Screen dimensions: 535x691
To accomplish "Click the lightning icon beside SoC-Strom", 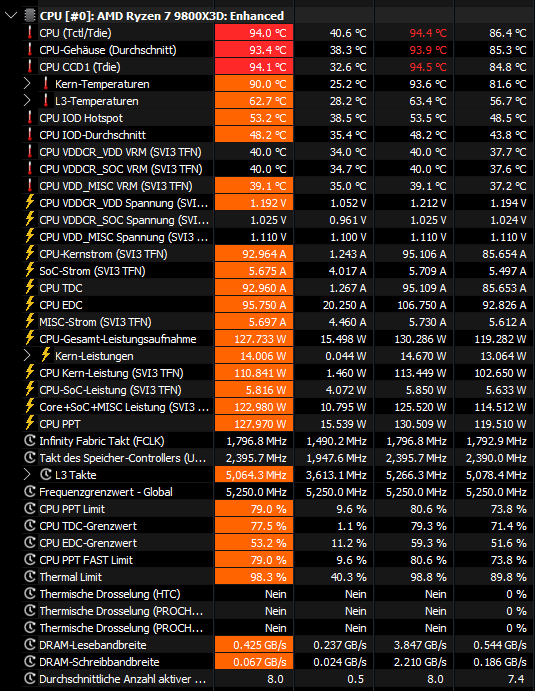I will point(30,271).
